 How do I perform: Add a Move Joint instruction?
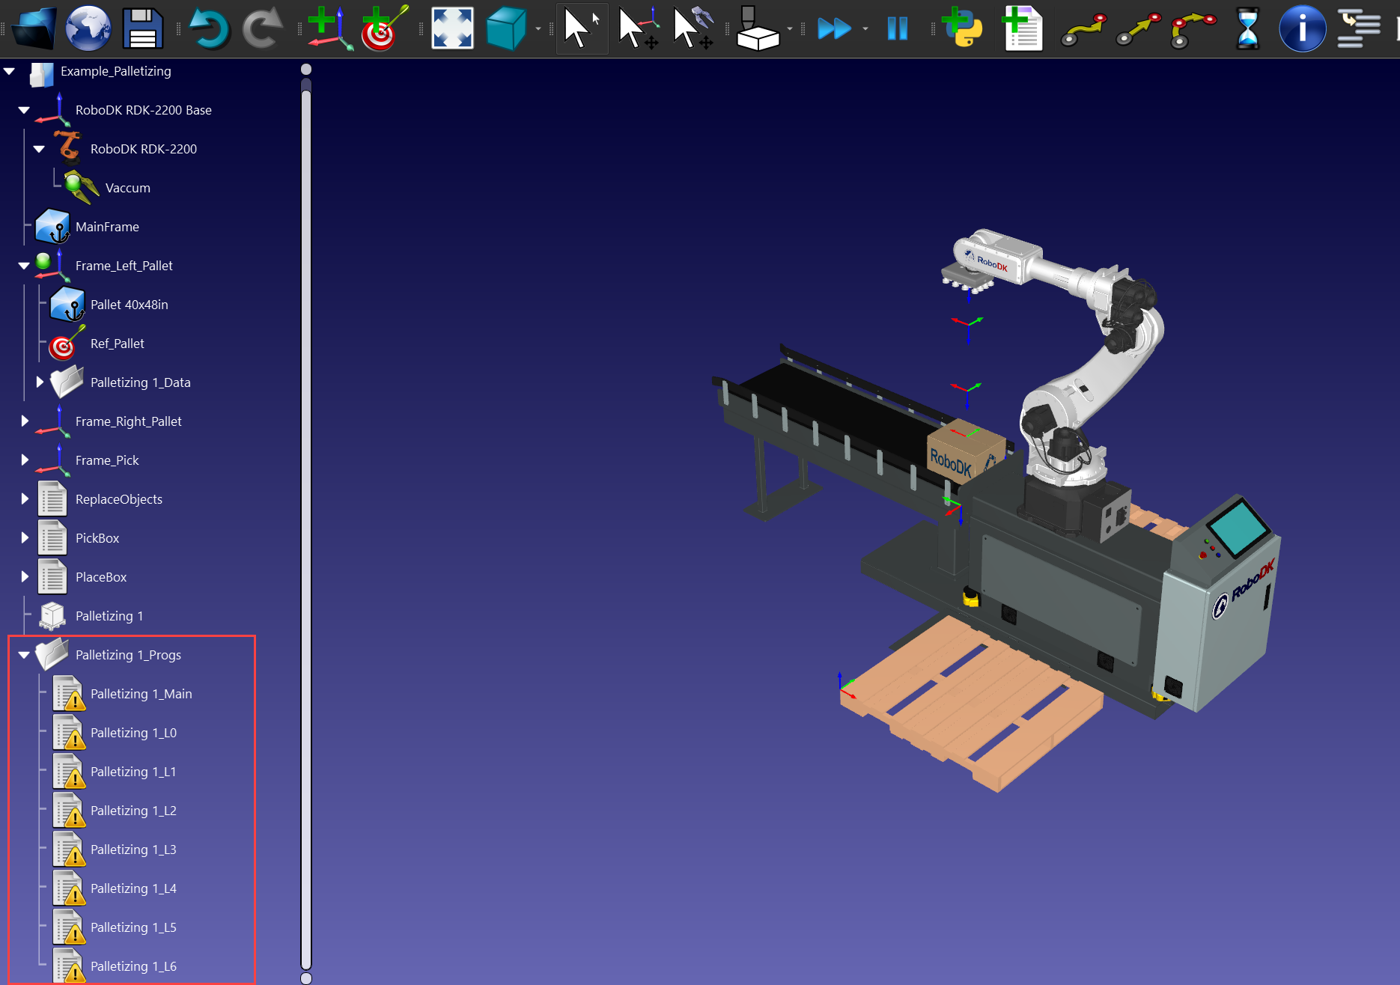pos(1085,28)
